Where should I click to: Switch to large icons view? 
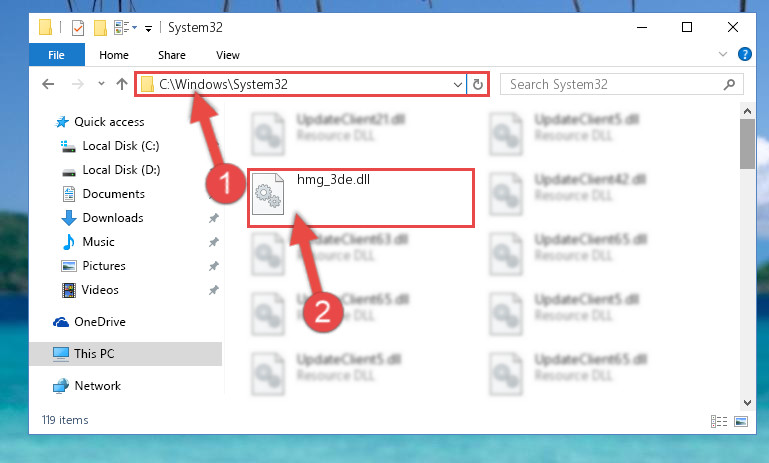[x=741, y=421]
